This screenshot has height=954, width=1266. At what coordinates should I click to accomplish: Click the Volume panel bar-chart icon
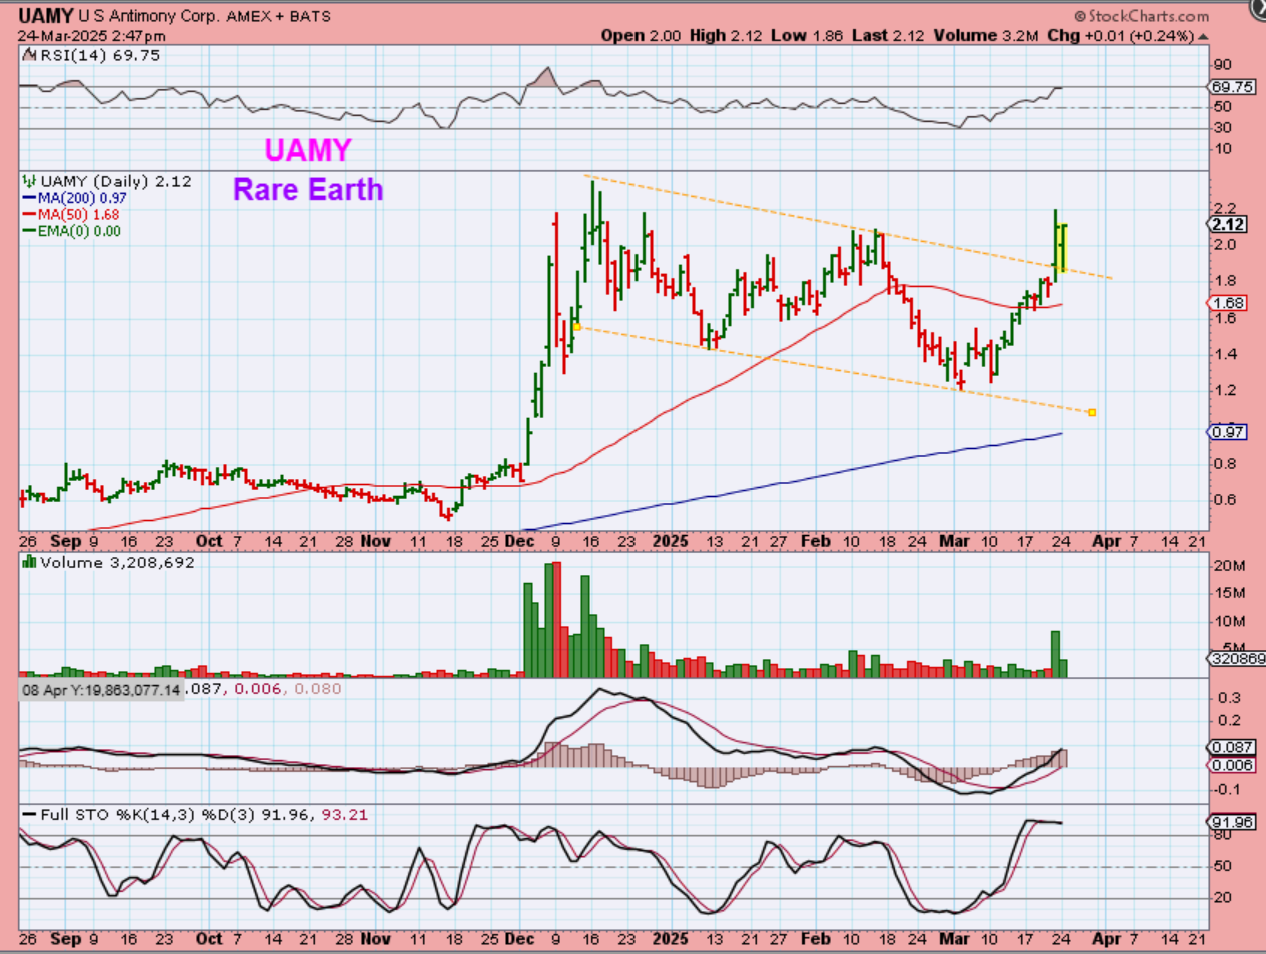coord(29,563)
